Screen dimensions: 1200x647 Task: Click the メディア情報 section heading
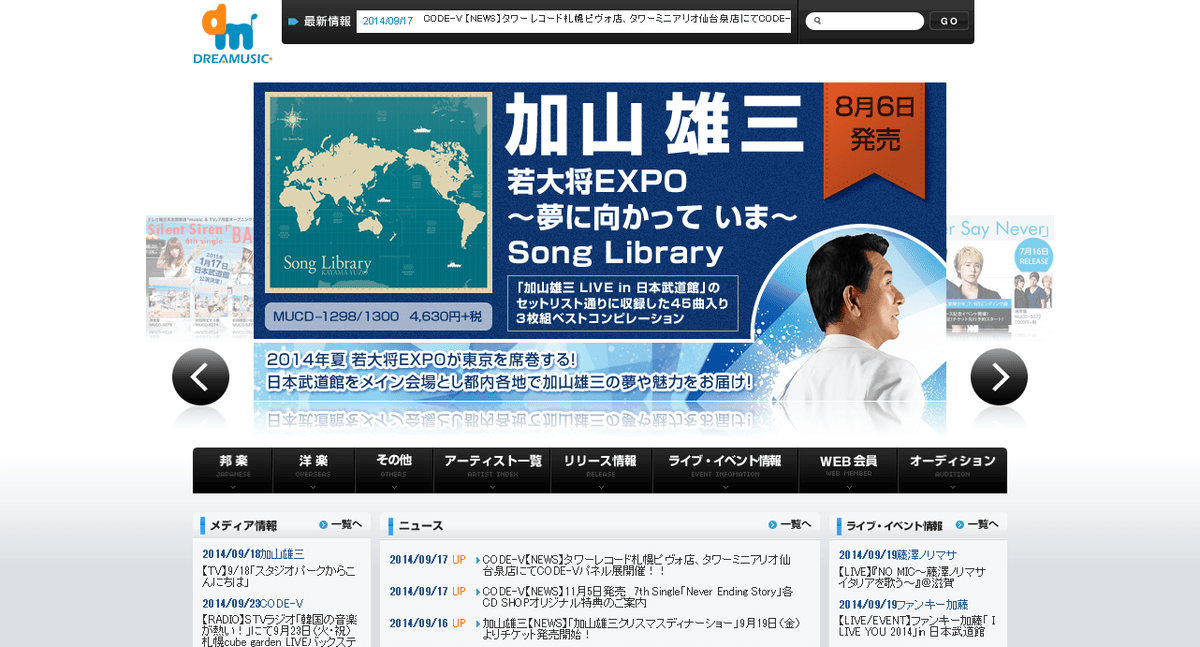pos(243,525)
